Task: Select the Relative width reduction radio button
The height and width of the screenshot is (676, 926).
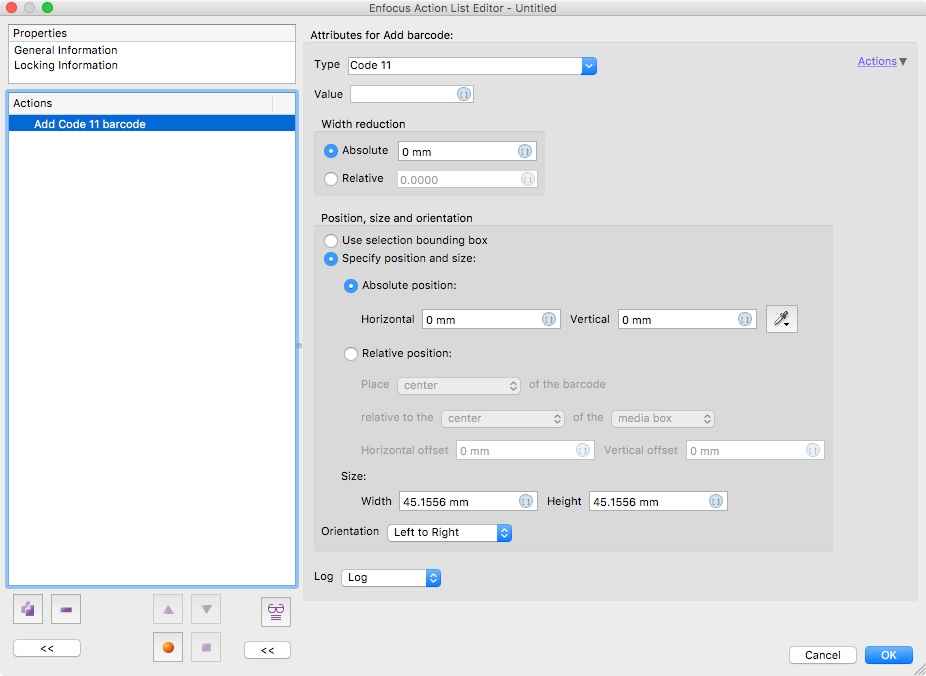Action: (331, 178)
